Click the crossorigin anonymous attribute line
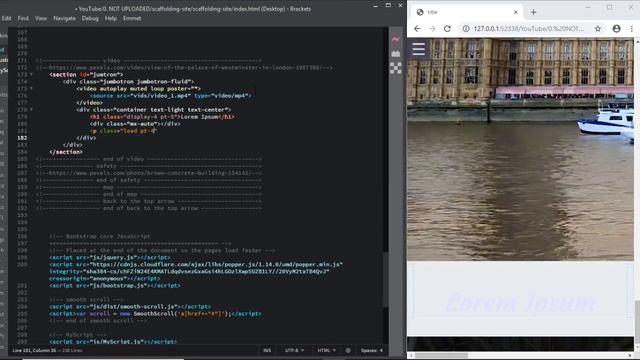 105,278
